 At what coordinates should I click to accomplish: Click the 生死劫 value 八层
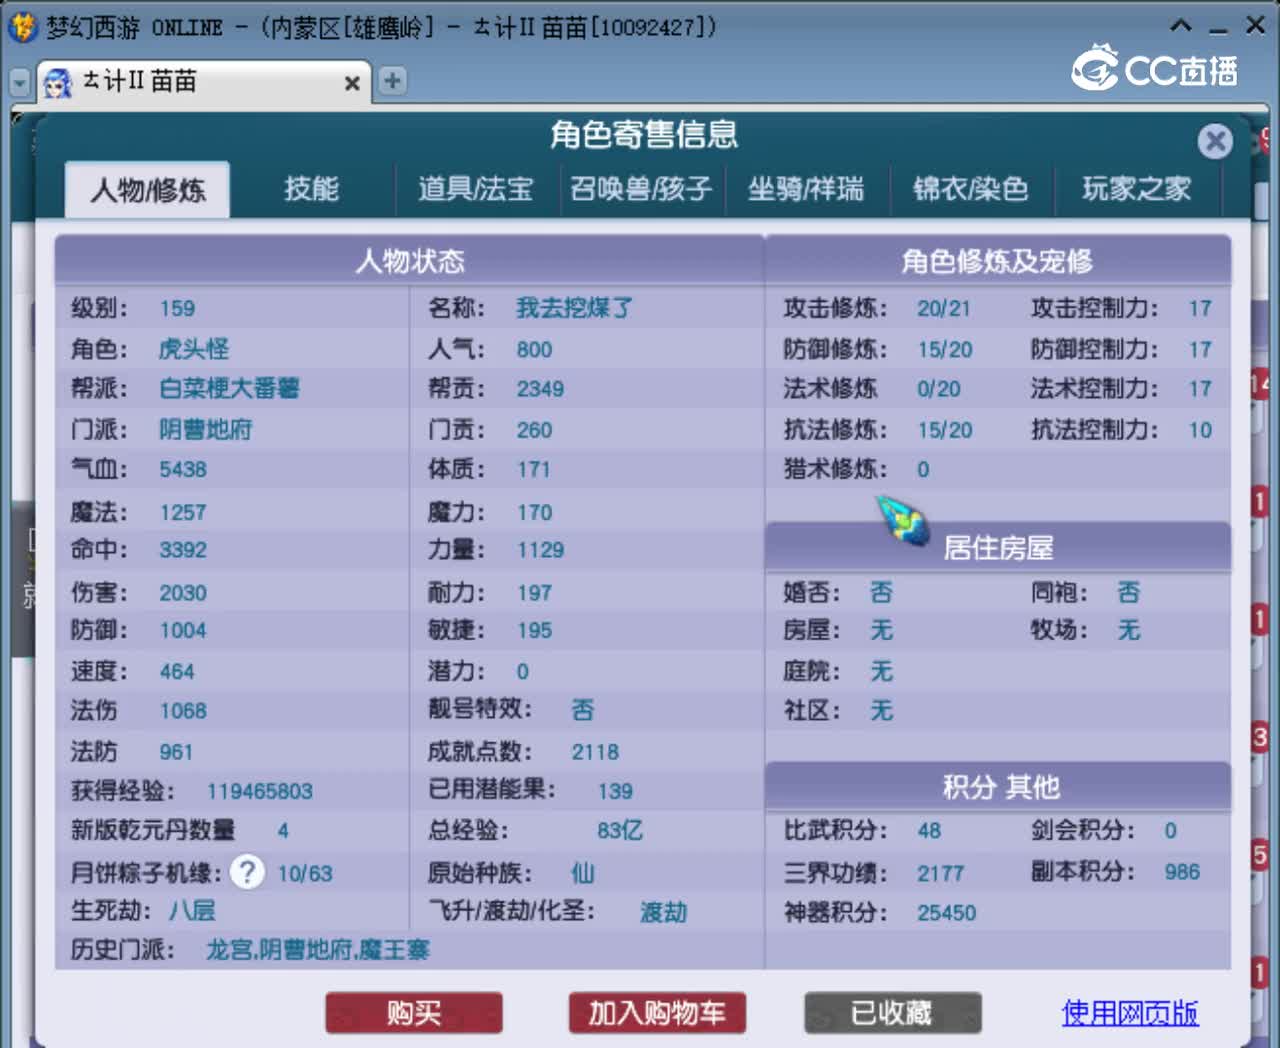pyautogui.click(x=192, y=910)
